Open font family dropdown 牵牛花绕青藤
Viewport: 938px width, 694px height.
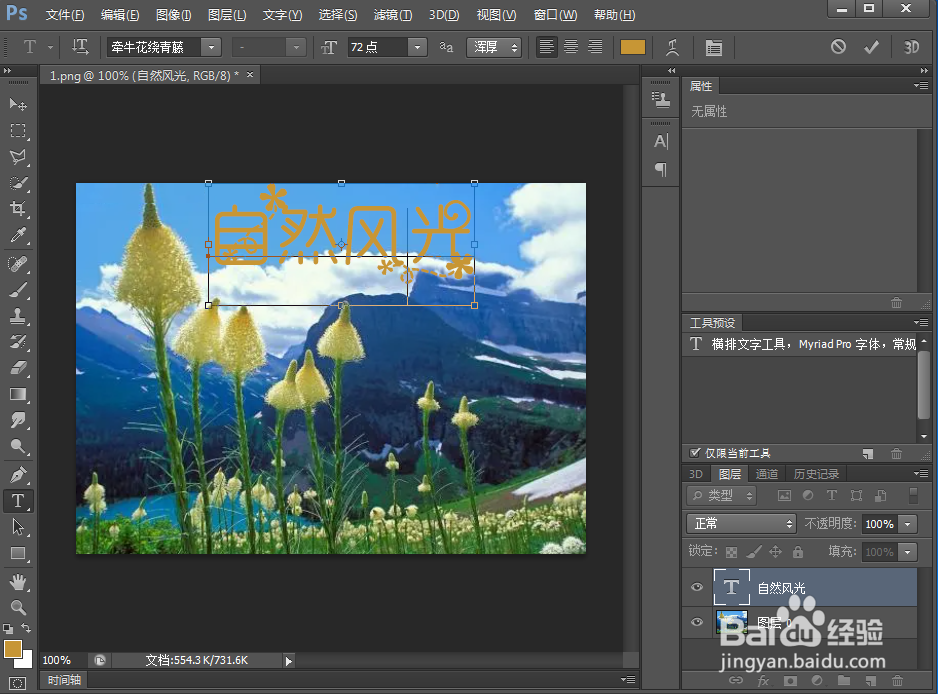point(212,47)
